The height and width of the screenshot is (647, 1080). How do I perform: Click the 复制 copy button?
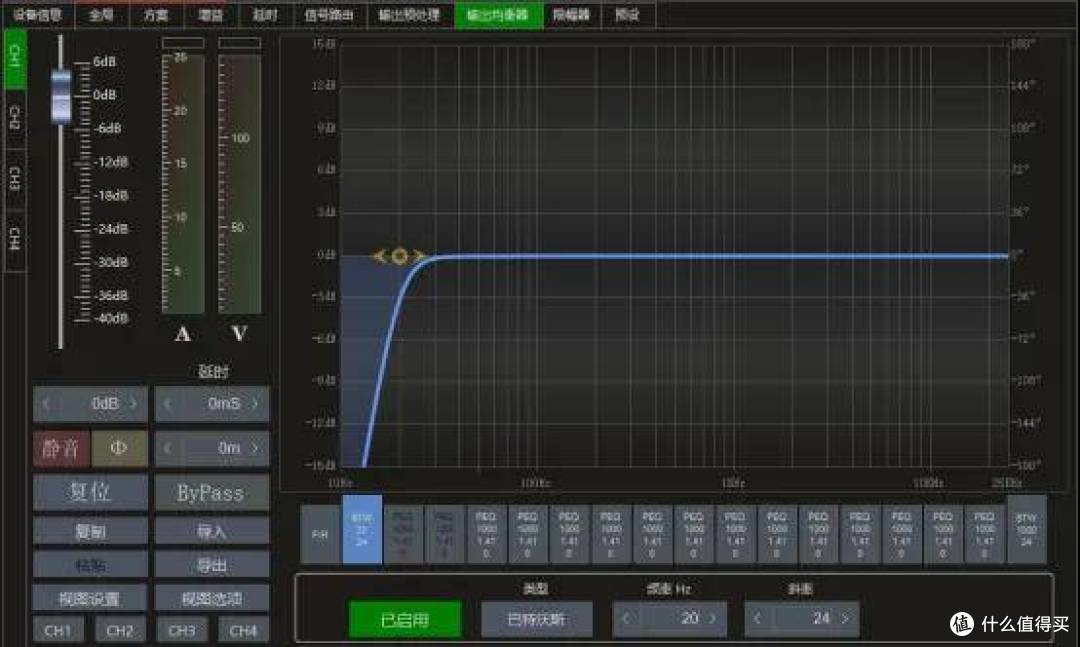coord(90,531)
